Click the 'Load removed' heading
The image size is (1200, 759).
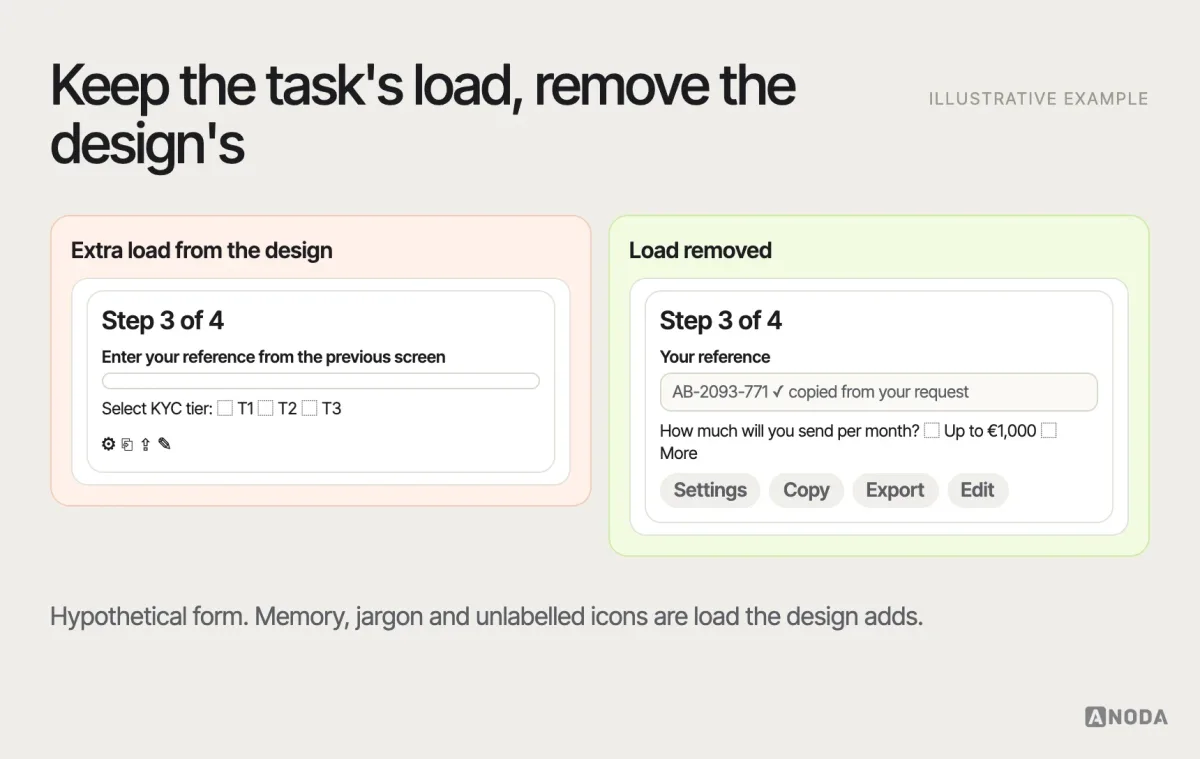(700, 250)
